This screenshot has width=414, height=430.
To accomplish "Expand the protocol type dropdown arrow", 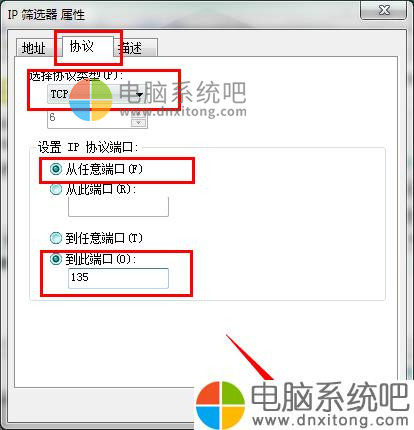I will (x=140, y=95).
